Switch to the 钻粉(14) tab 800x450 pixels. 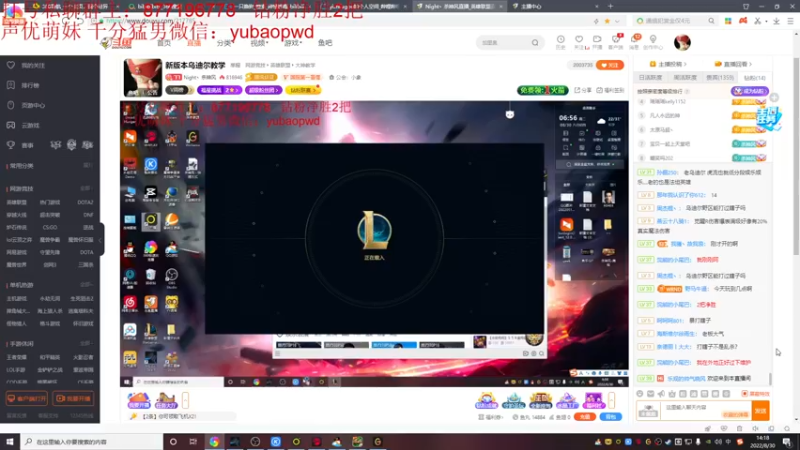[x=755, y=78]
